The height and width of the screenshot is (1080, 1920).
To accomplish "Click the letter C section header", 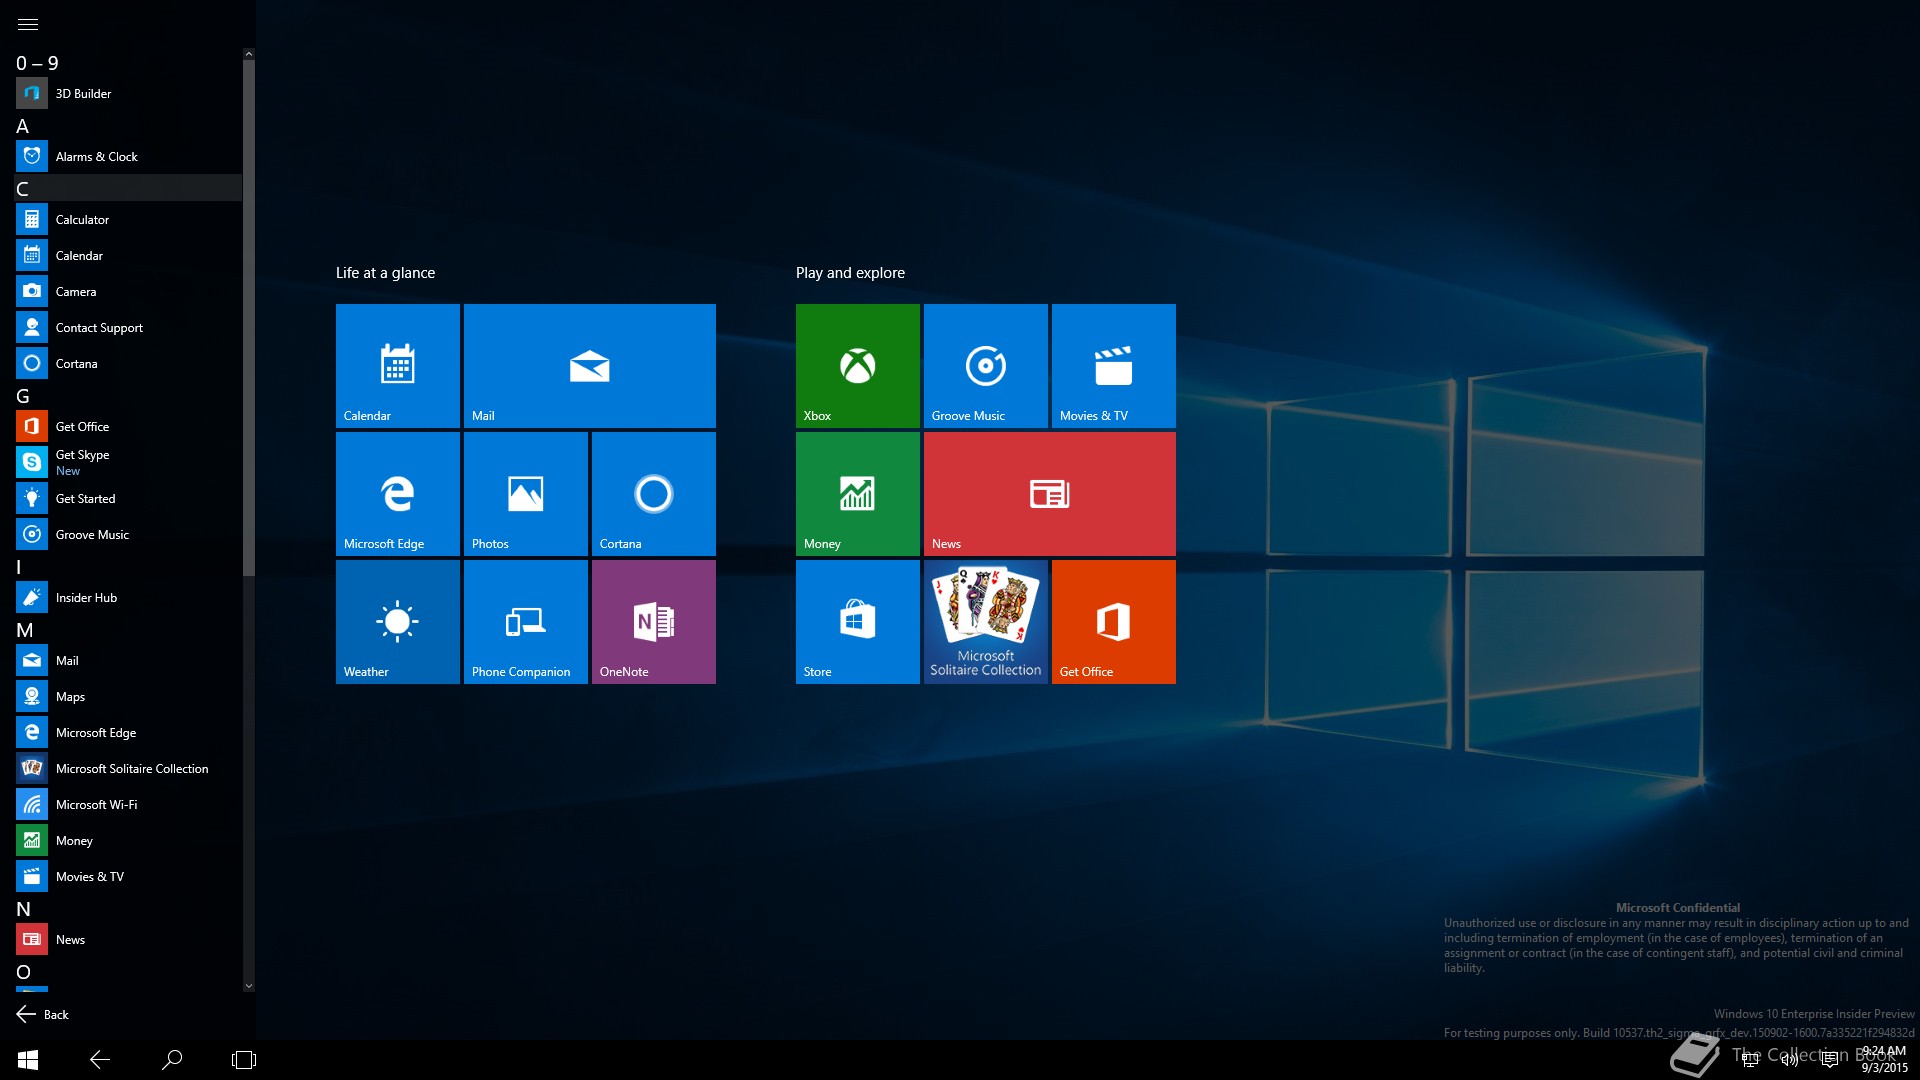I will click(x=128, y=189).
